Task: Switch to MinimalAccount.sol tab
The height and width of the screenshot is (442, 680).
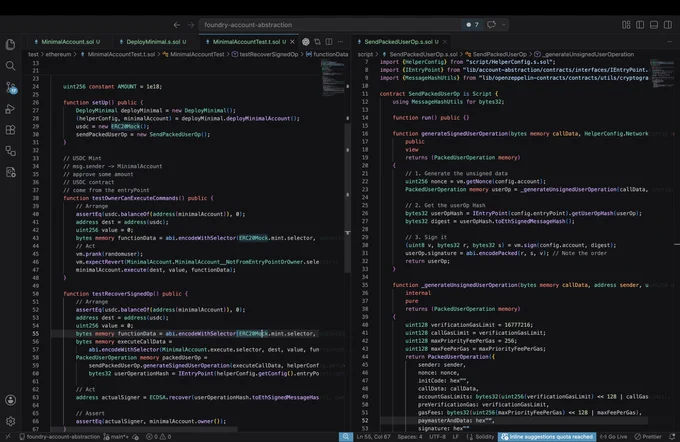Action: [67, 42]
